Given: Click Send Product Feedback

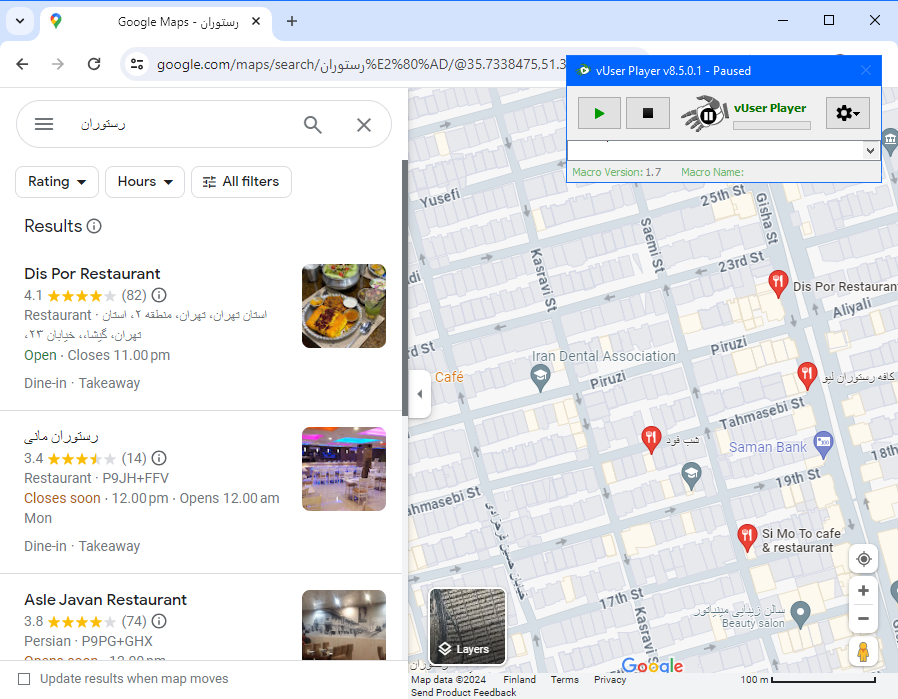Looking at the screenshot, I should 463,693.
